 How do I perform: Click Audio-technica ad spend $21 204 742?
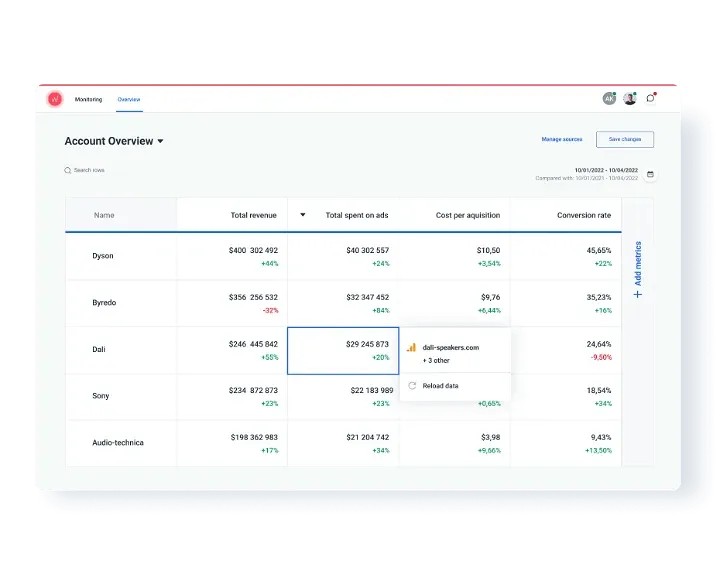367,437
